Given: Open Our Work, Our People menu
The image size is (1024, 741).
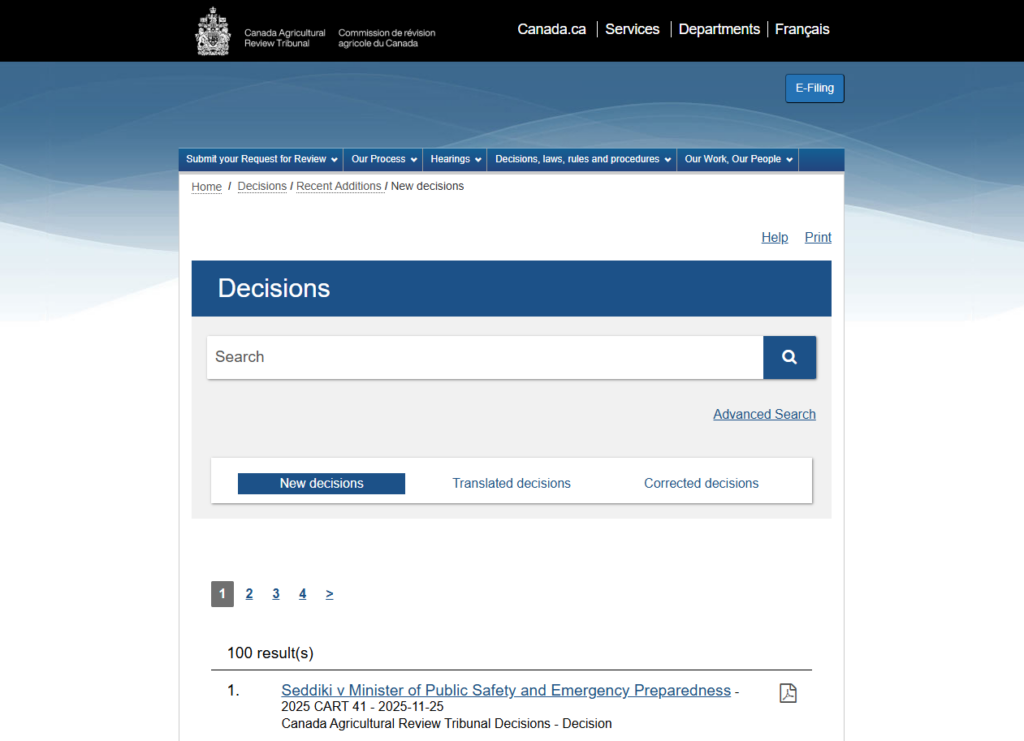Looking at the screenshot, I should click(x=738, y=159).
